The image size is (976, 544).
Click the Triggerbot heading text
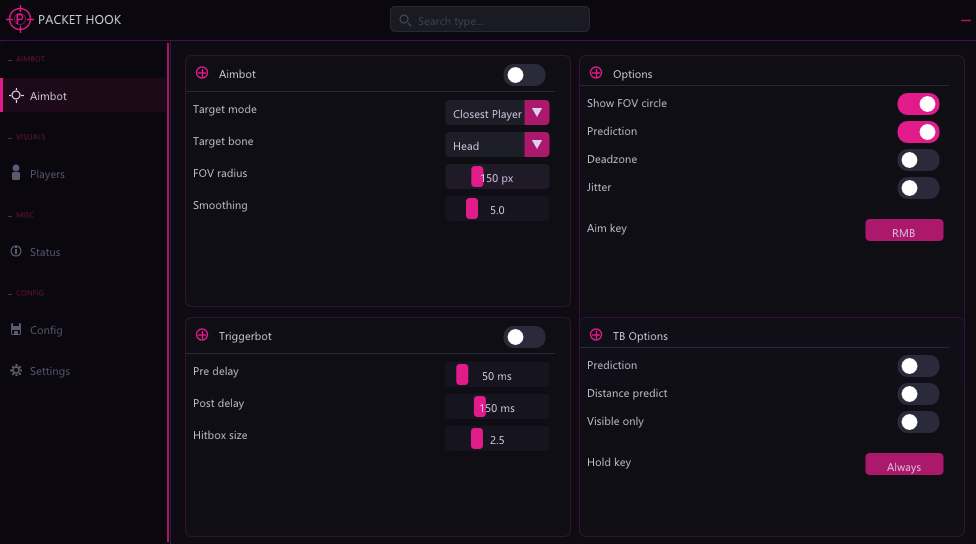245,336
